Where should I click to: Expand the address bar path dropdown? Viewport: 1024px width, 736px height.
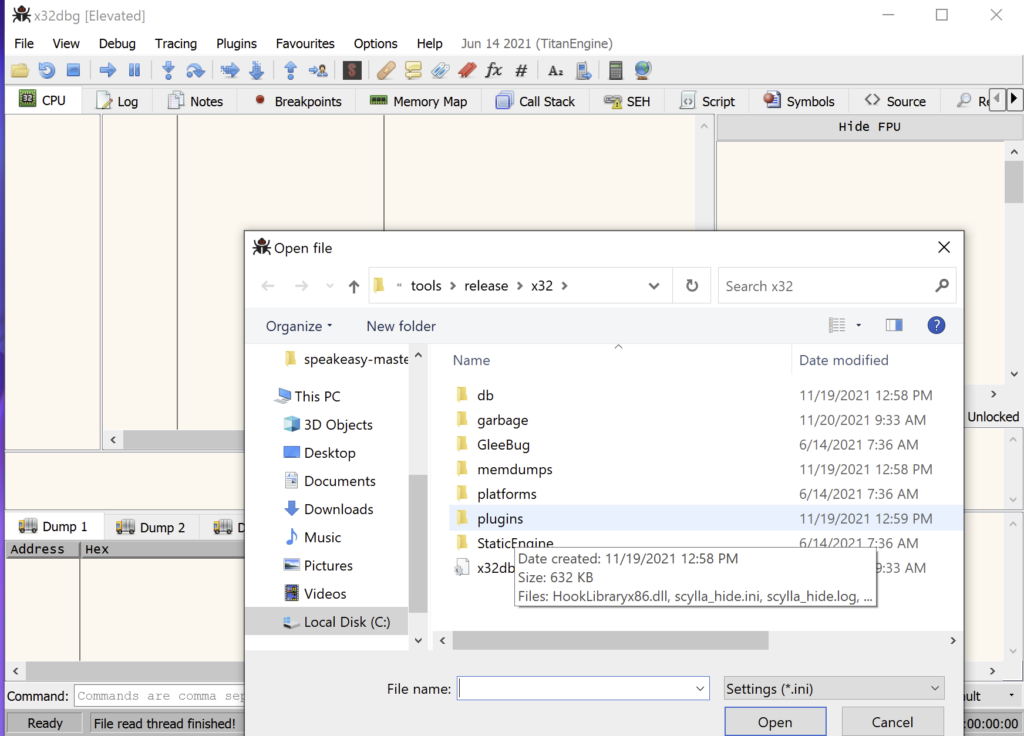tap(654, 286)
